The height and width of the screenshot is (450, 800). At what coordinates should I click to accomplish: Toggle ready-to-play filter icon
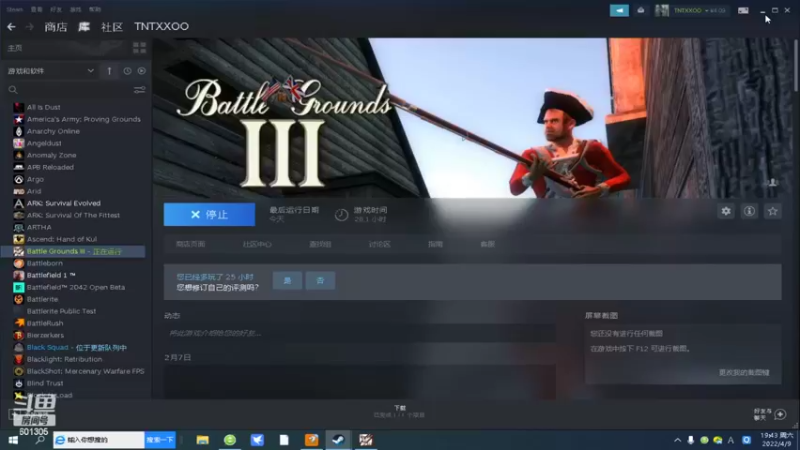pos(141,71)
